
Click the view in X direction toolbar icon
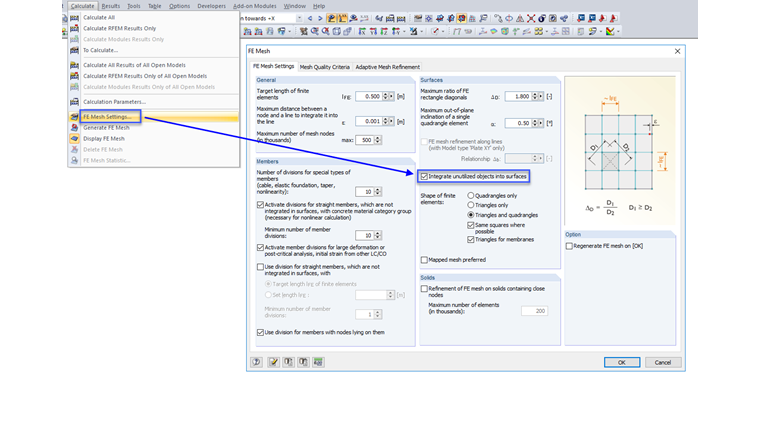pos(362,31)
